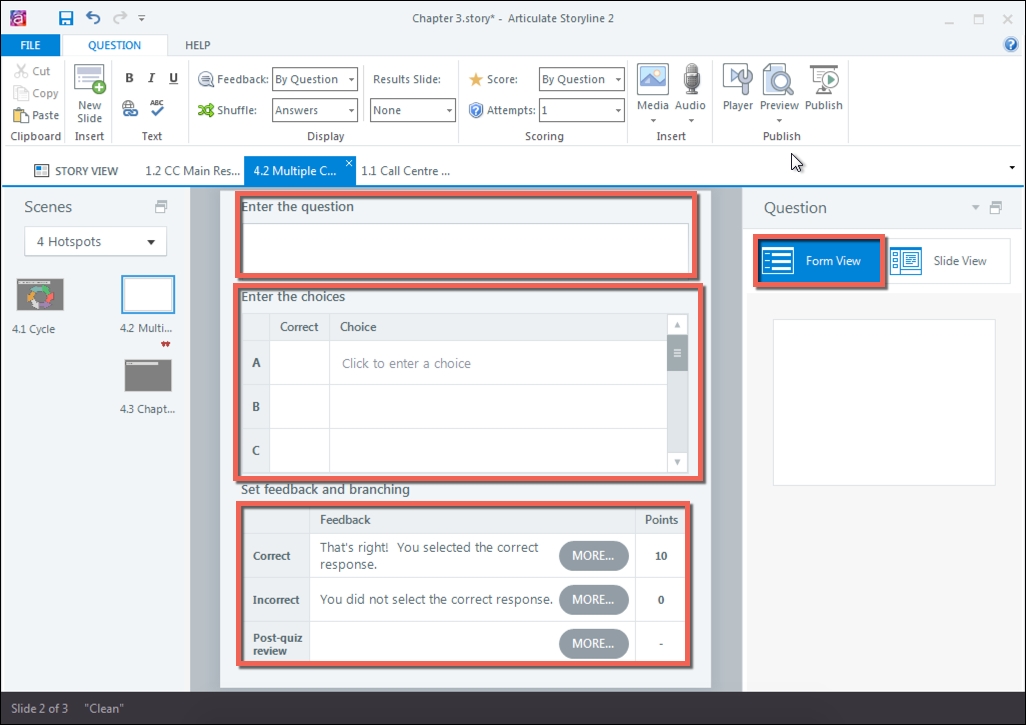Select the 4.2 Multi... slide thumbnail

(x=148, y=294)
